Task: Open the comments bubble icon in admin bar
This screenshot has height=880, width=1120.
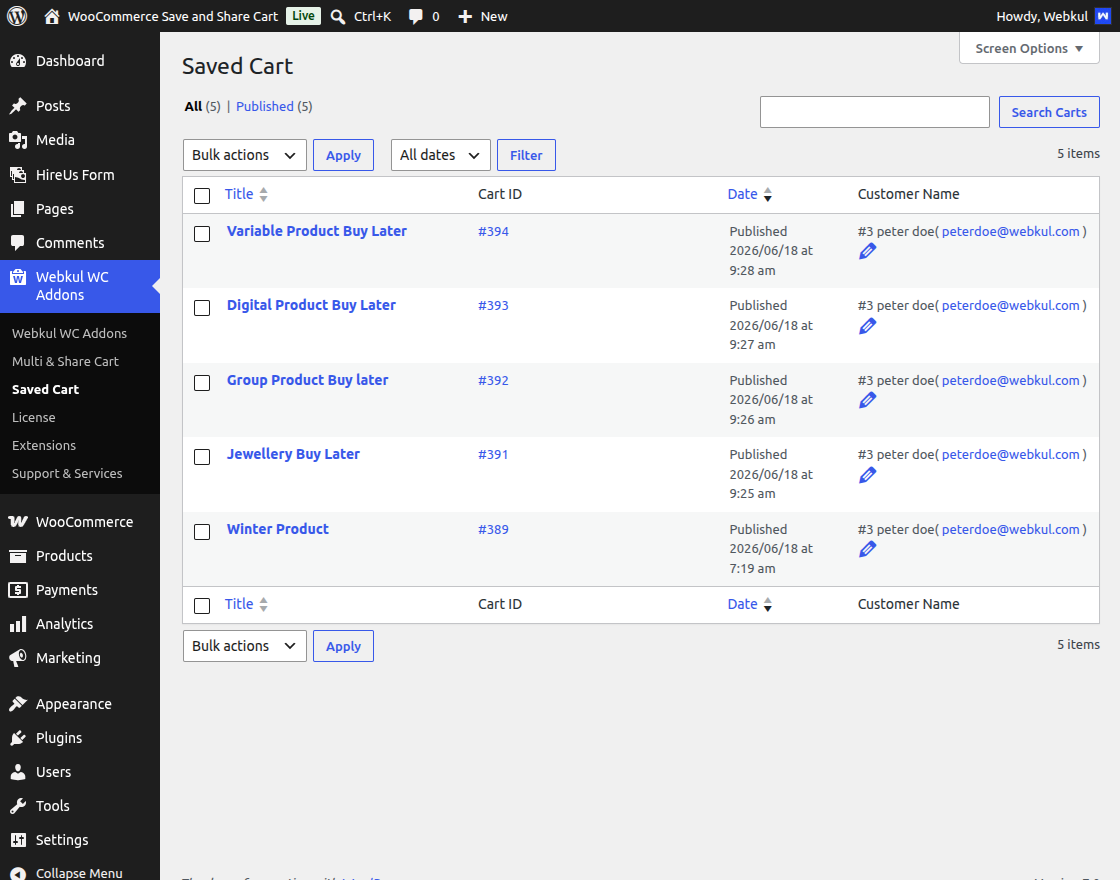Action: [415, 16]
